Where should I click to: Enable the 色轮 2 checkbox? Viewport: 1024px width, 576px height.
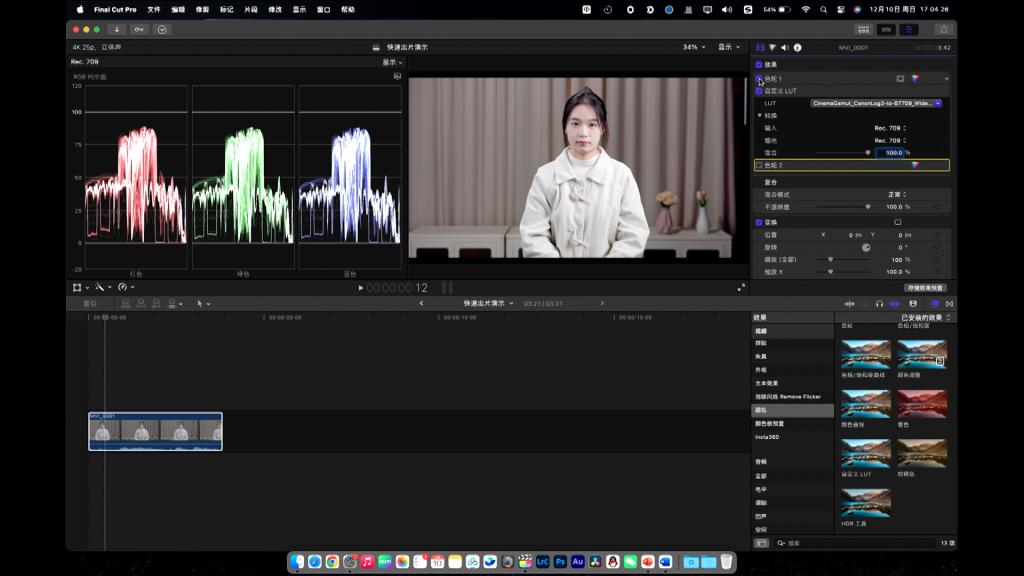coord(760,165)
